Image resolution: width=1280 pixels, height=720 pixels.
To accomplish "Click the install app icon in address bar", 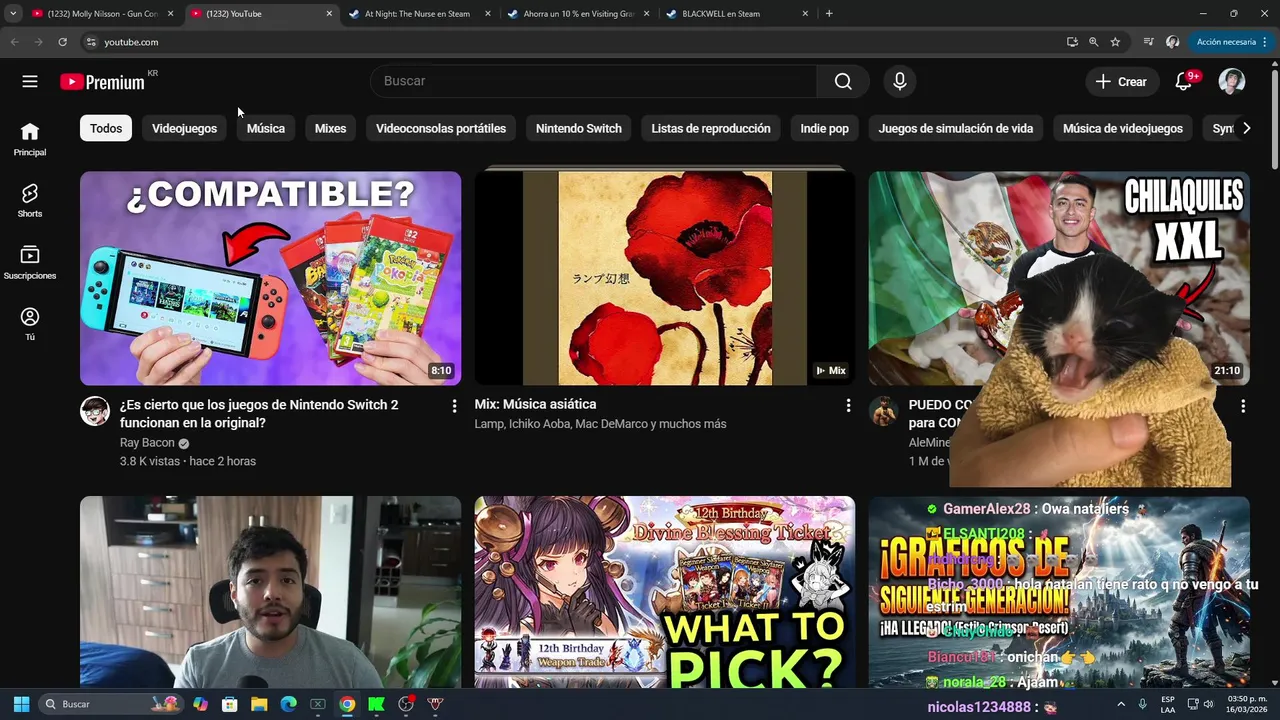I will pos(1072,42).
